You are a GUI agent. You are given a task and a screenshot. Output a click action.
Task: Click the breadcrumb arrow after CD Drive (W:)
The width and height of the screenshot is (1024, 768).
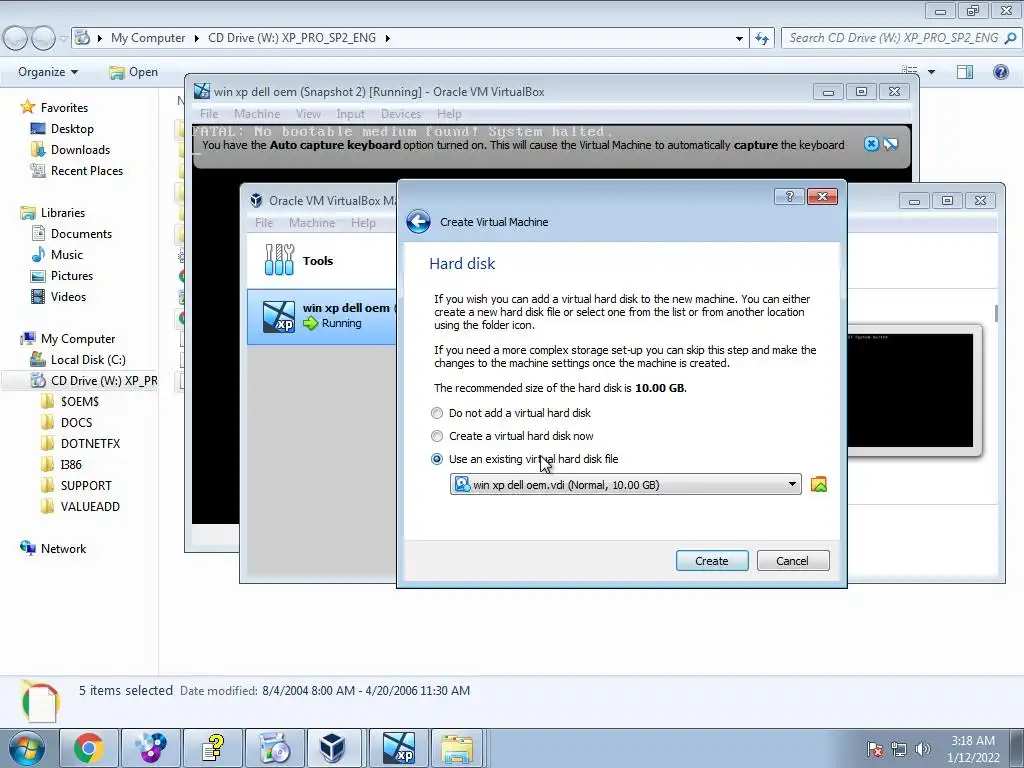387,38
